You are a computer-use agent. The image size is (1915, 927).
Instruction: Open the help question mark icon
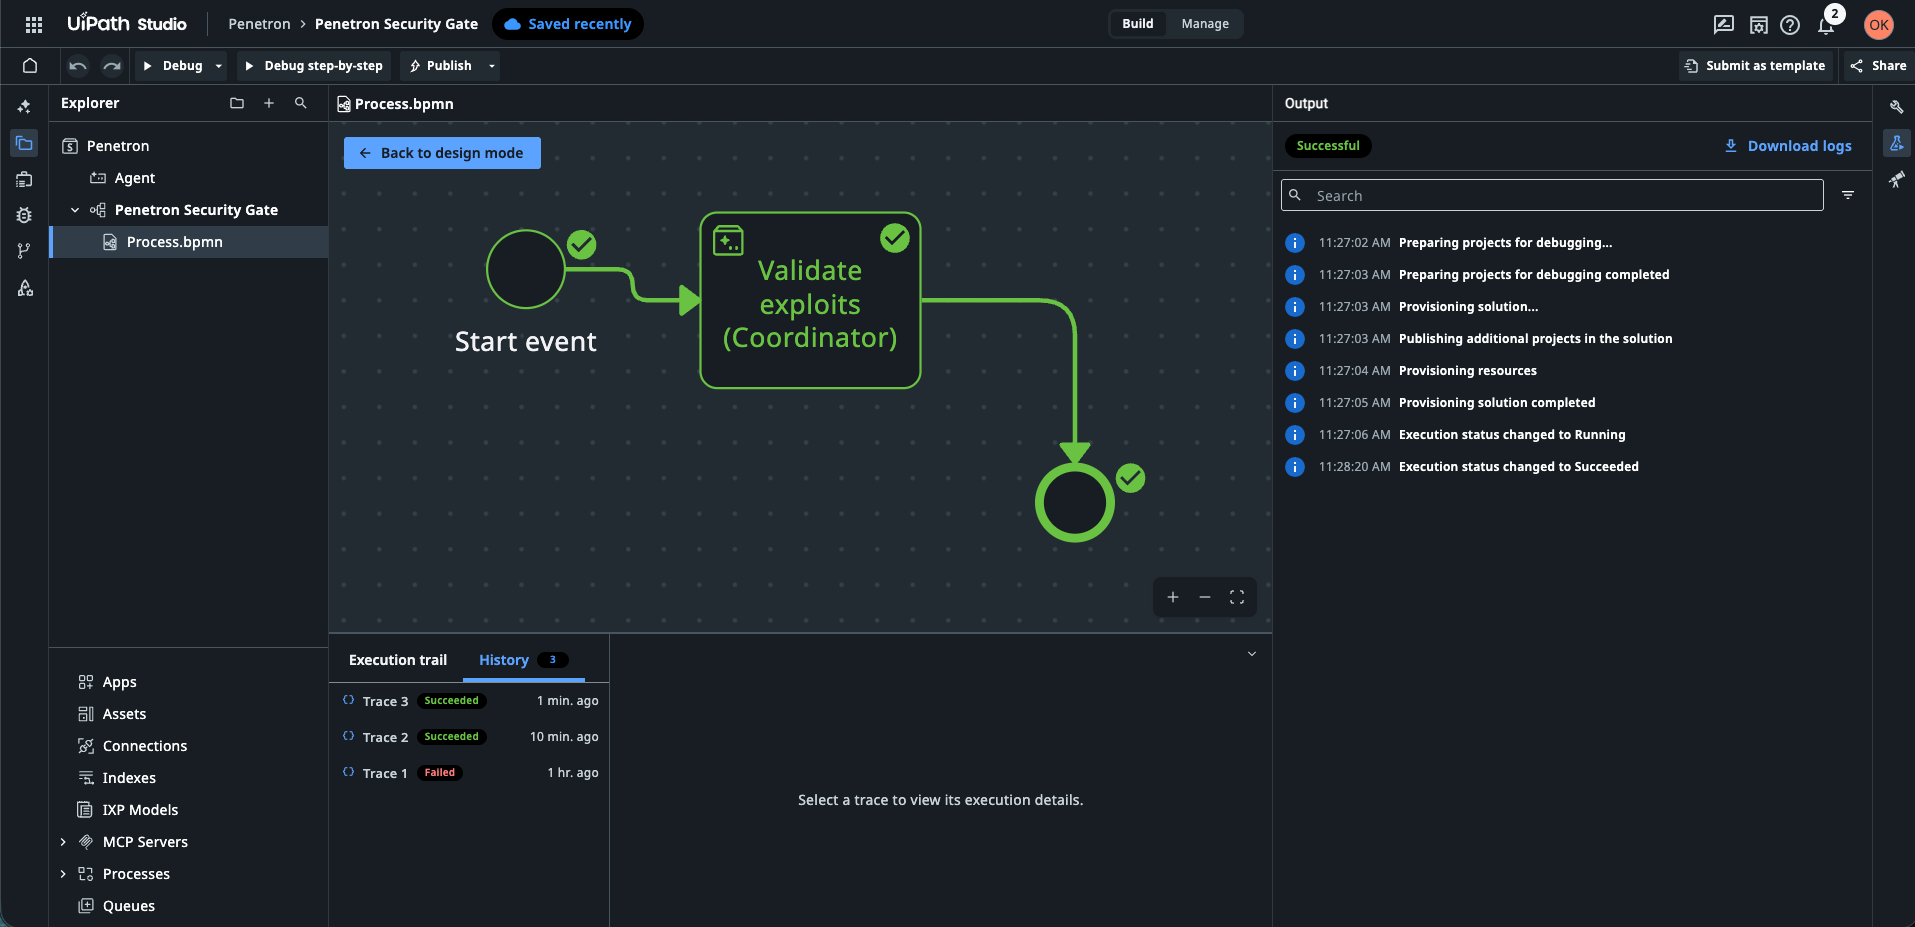(1790, 25)
